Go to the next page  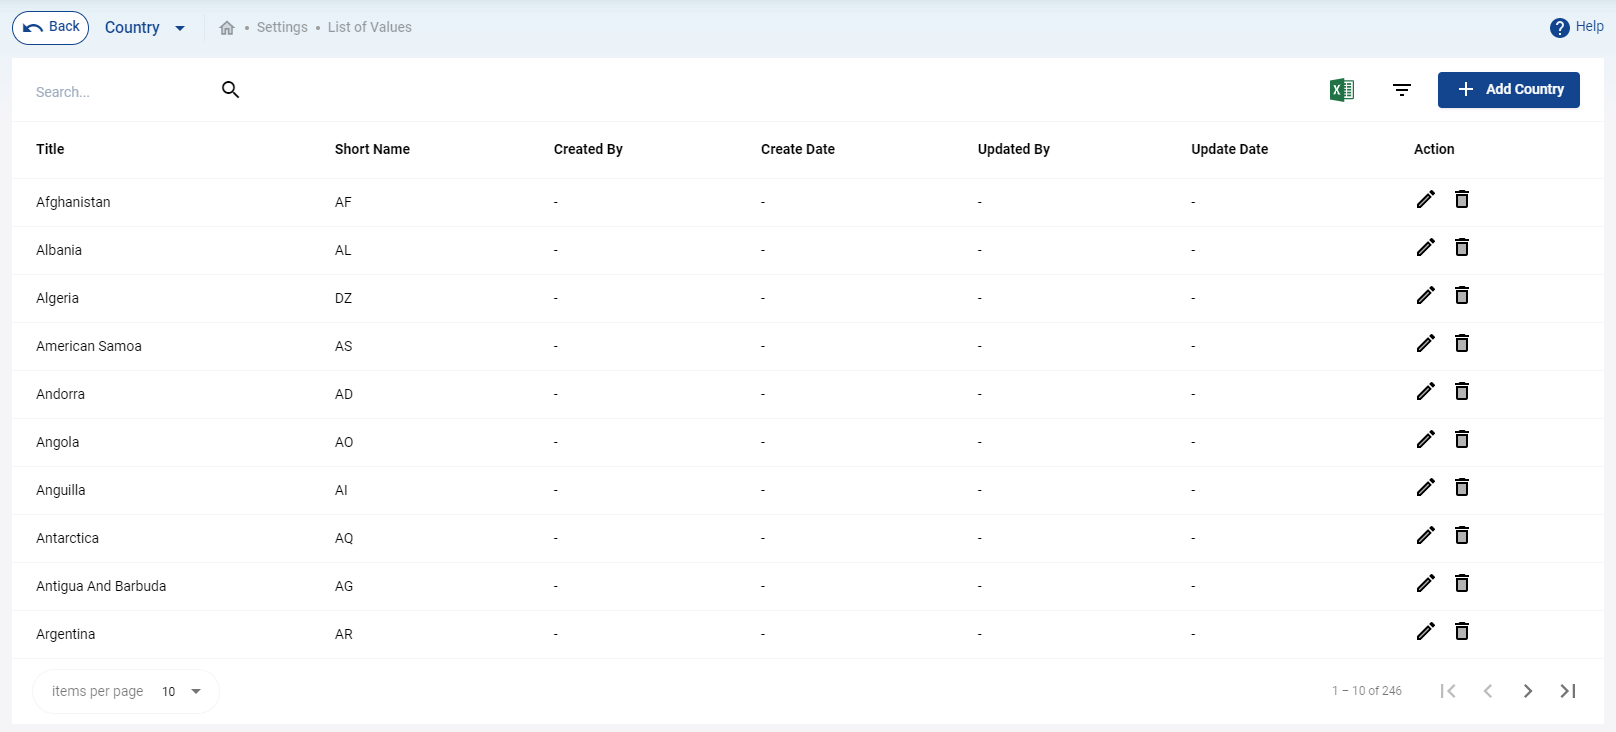pyautogui.click(x=1528, y=691)
